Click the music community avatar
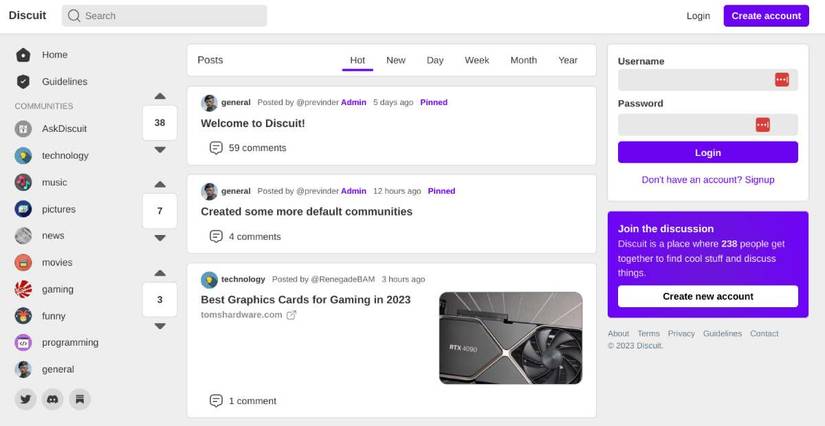Viewport: 825px width, 426px height. point(23,182)
